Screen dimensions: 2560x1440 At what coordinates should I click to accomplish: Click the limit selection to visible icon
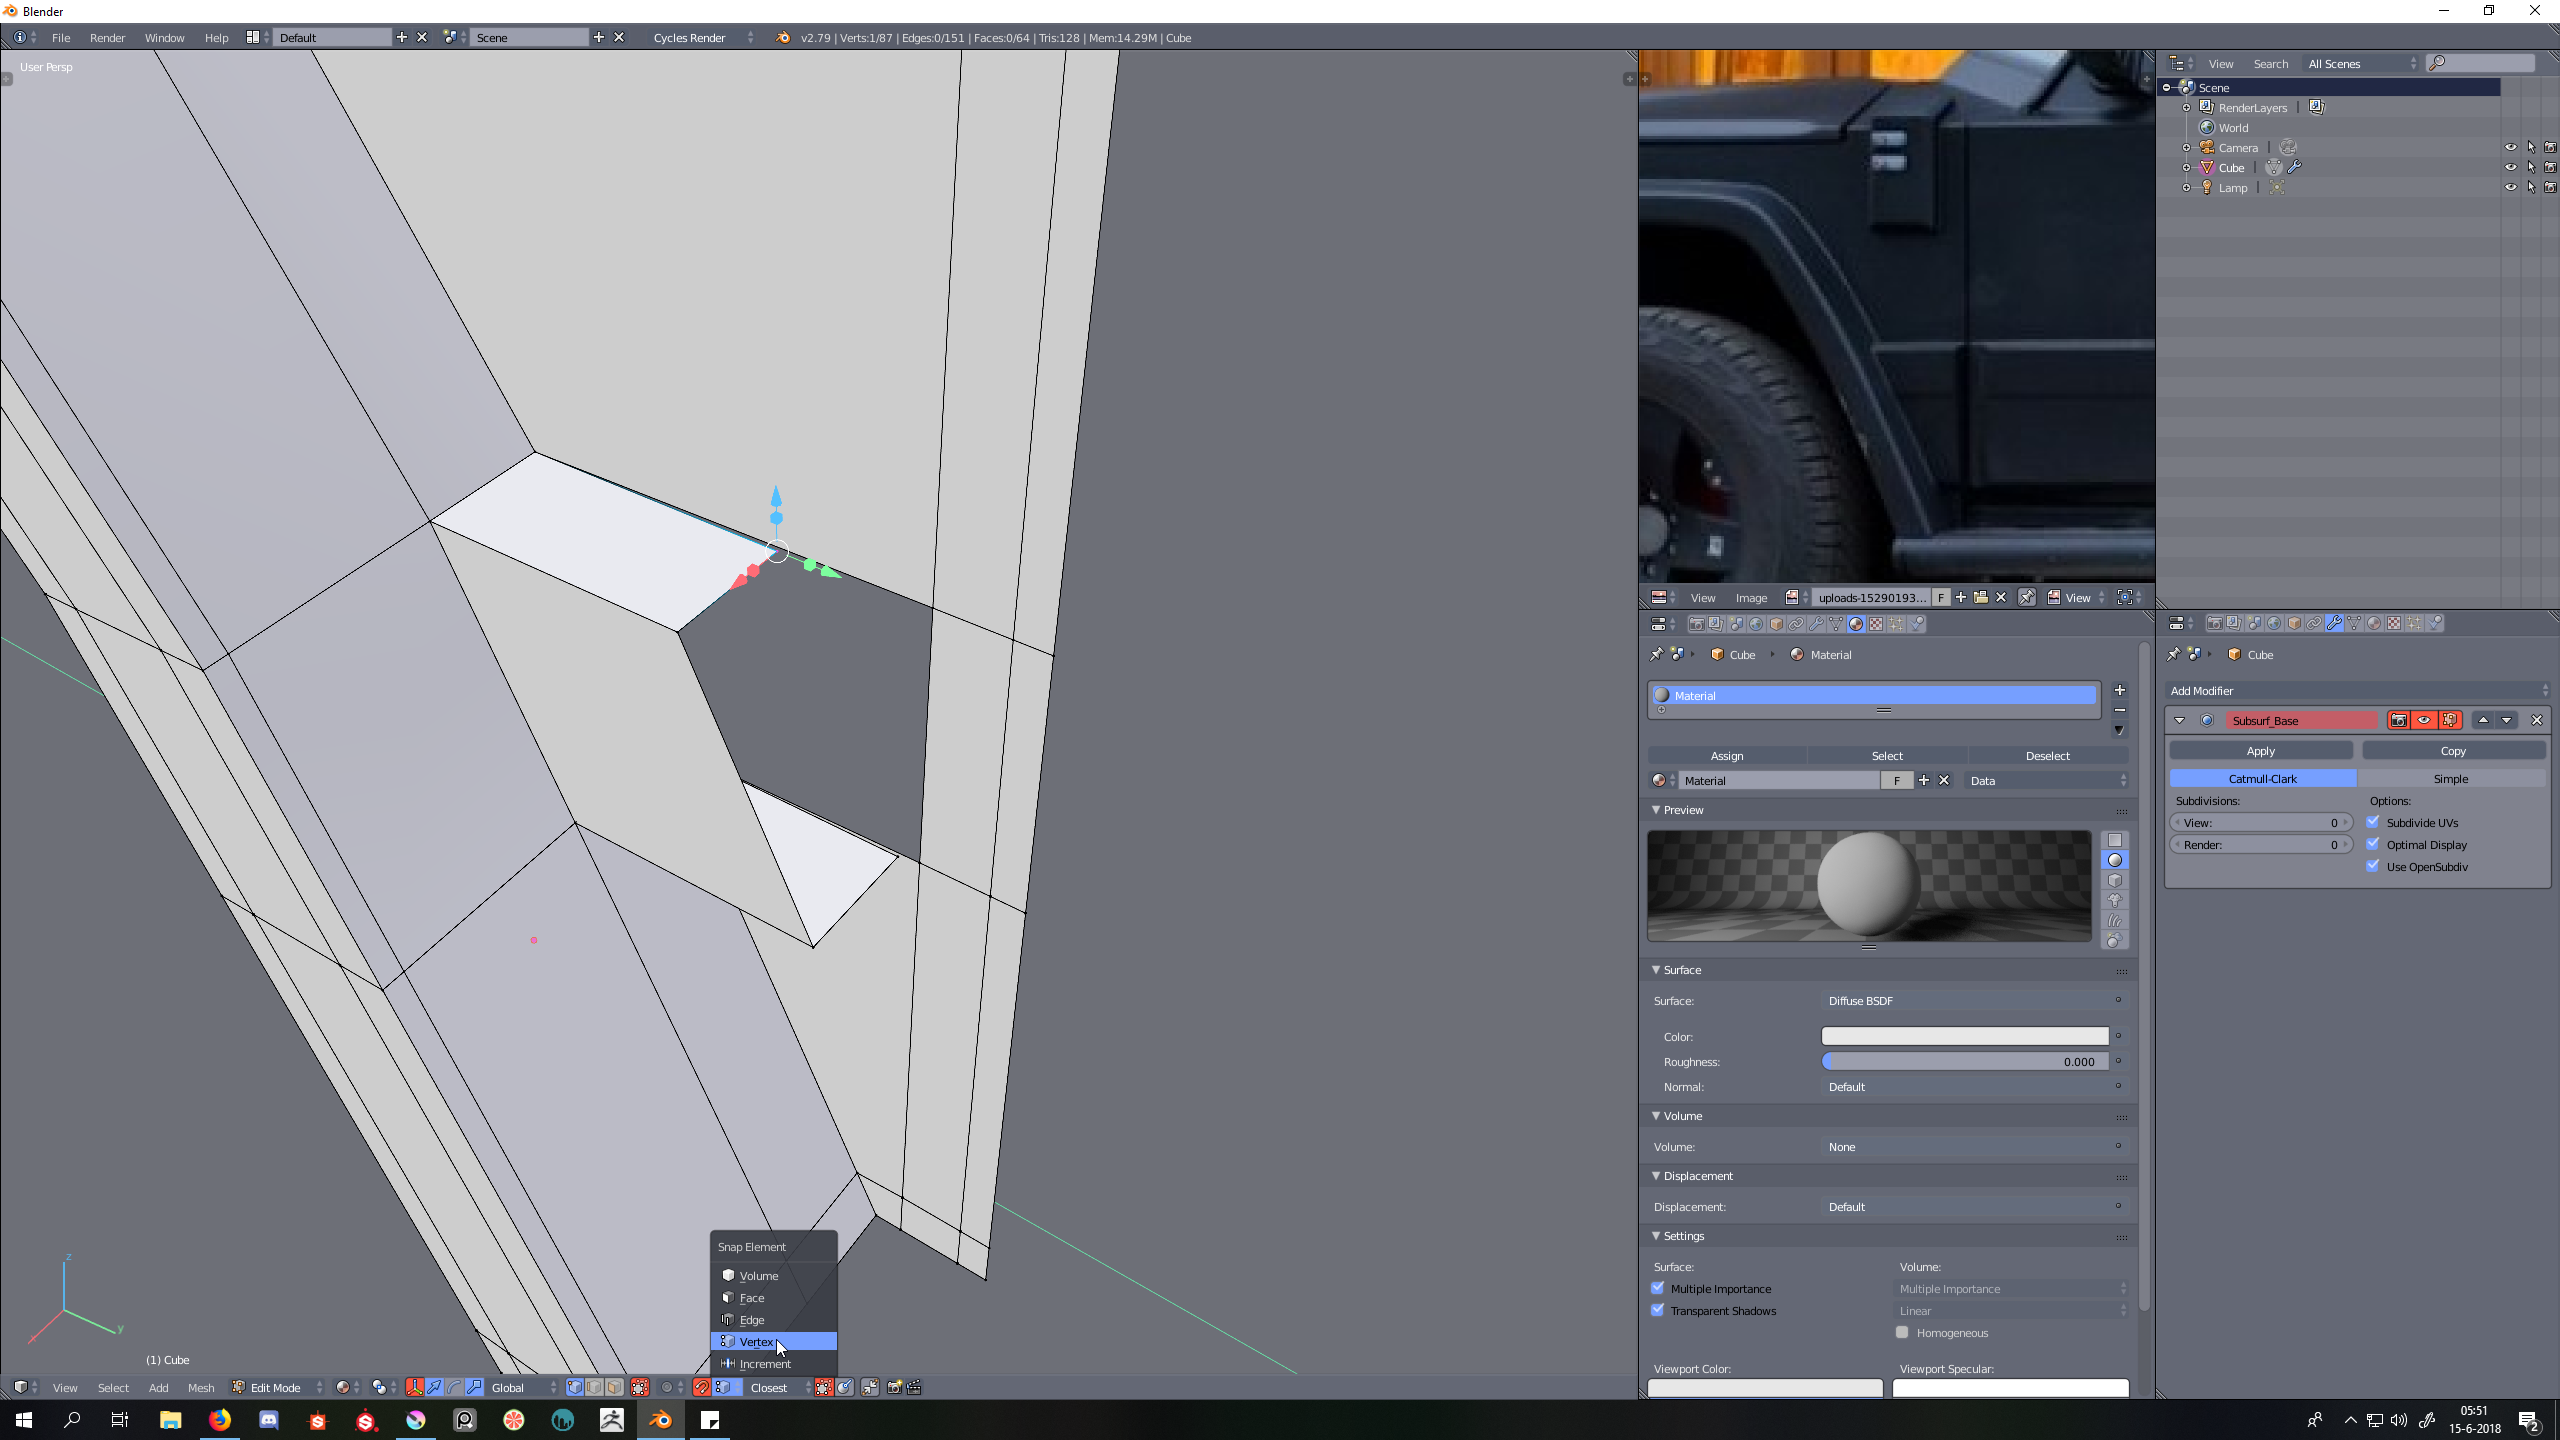[x=640, y=1387]
